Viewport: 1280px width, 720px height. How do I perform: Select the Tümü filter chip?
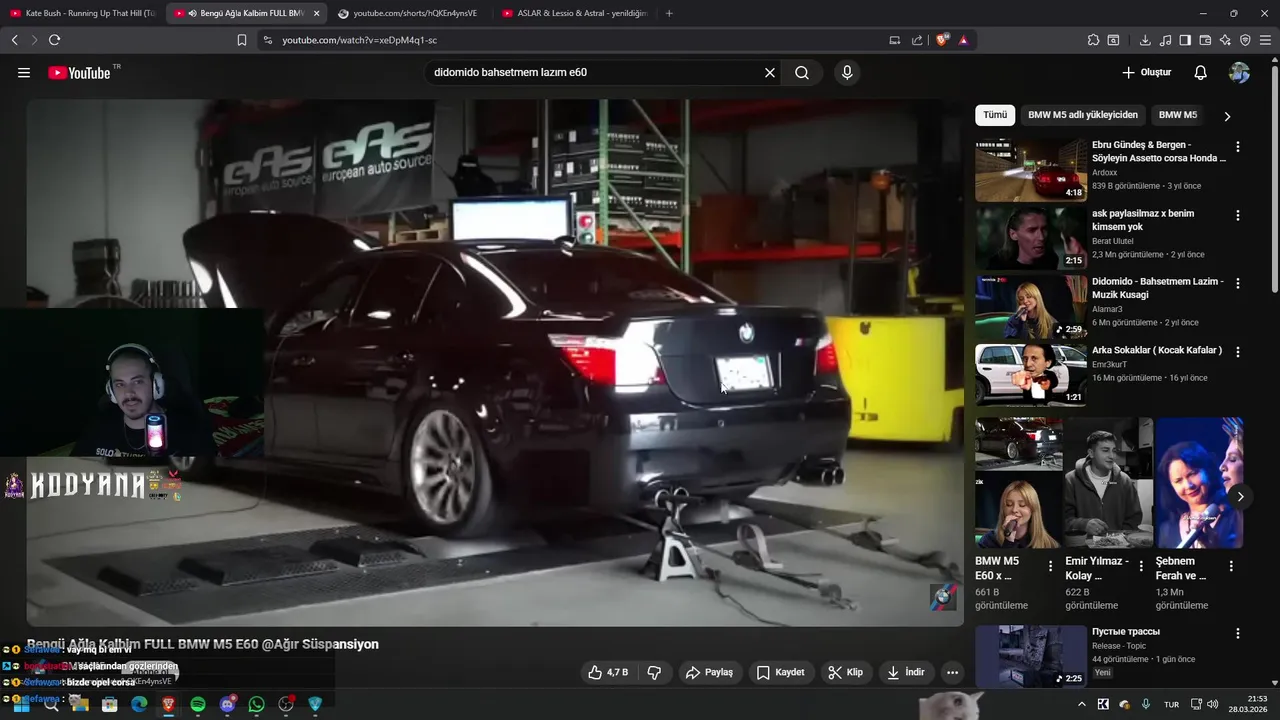995,115
